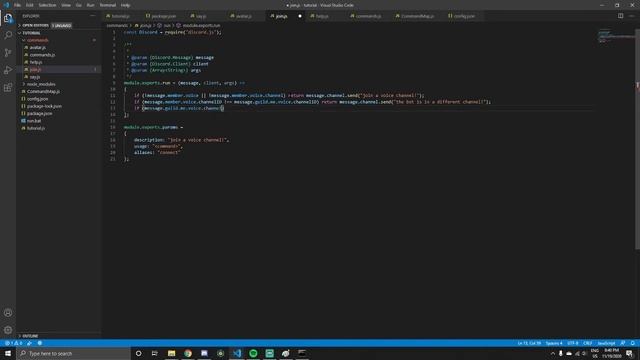The width and height of the screenshot is (640, 360).
Task: Open the Extensions view
Action: coord(8,88)
